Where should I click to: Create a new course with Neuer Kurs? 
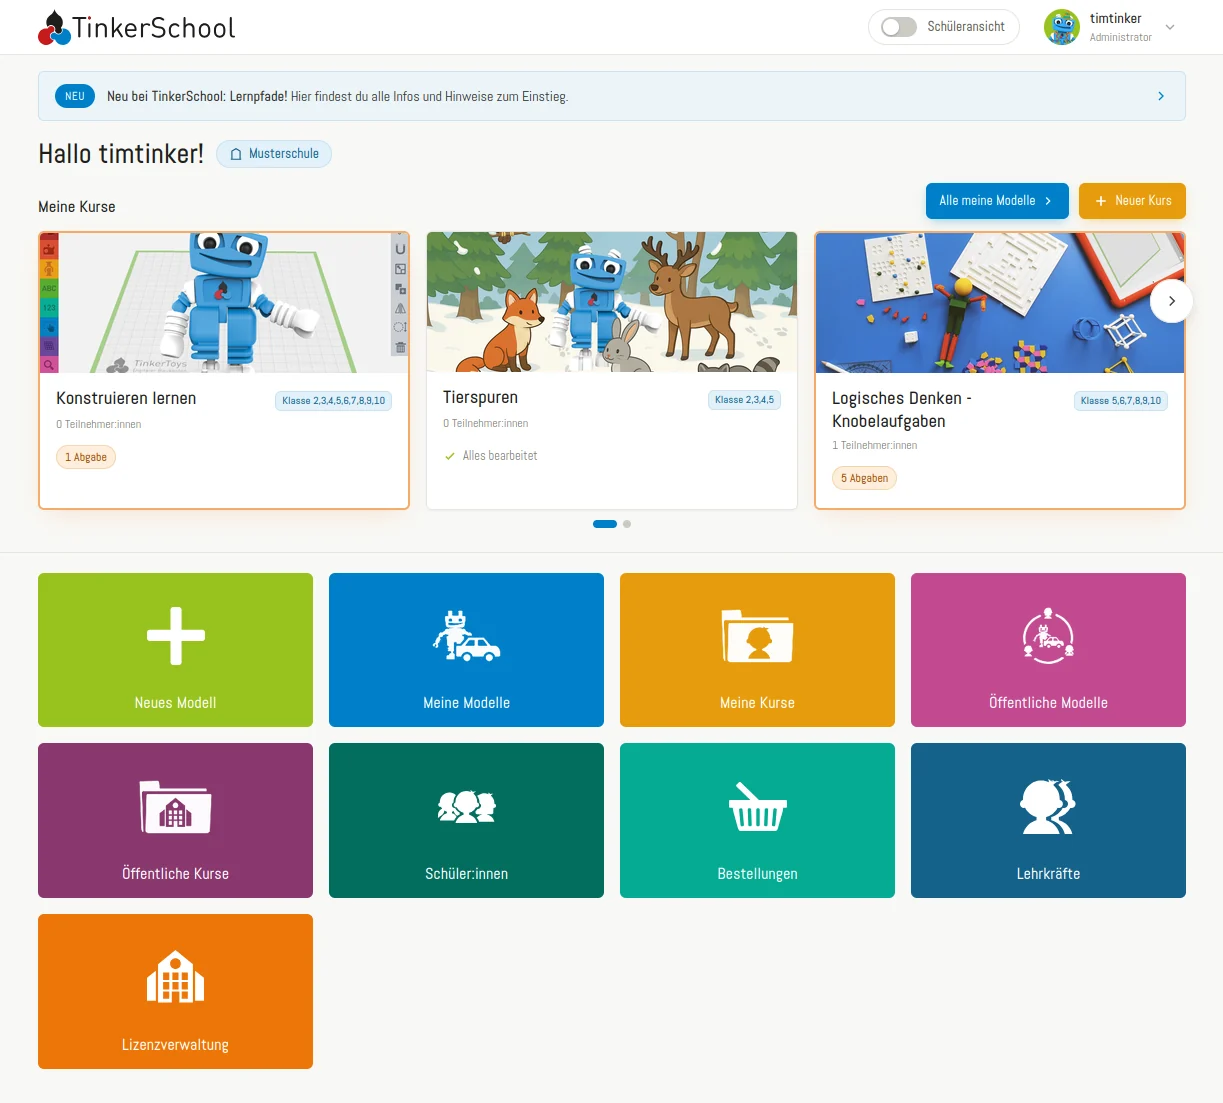[1132, 200]
